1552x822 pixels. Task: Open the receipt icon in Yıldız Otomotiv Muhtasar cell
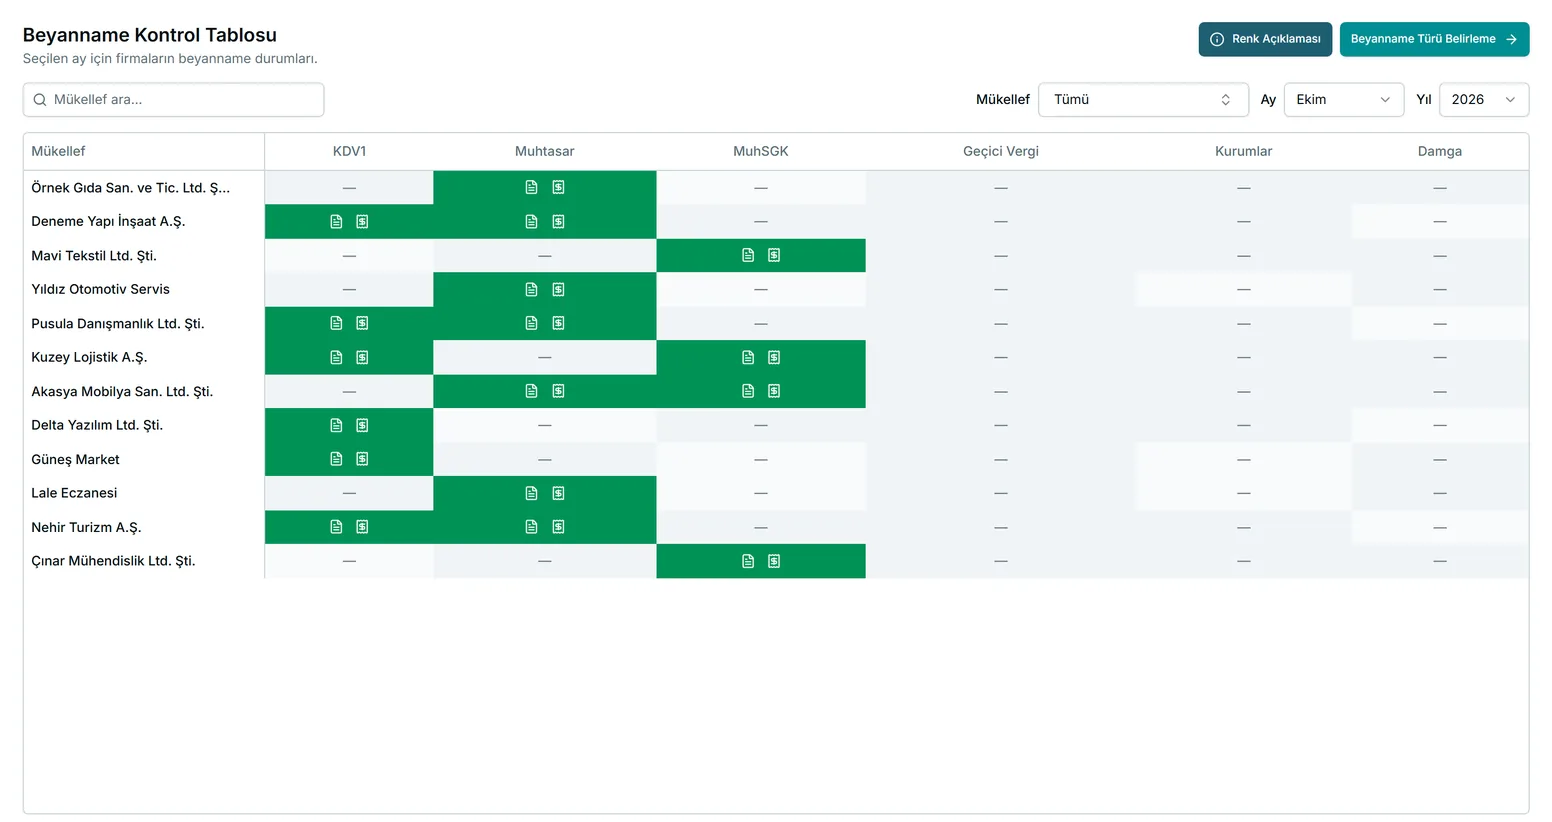click(x=558, y=289)
